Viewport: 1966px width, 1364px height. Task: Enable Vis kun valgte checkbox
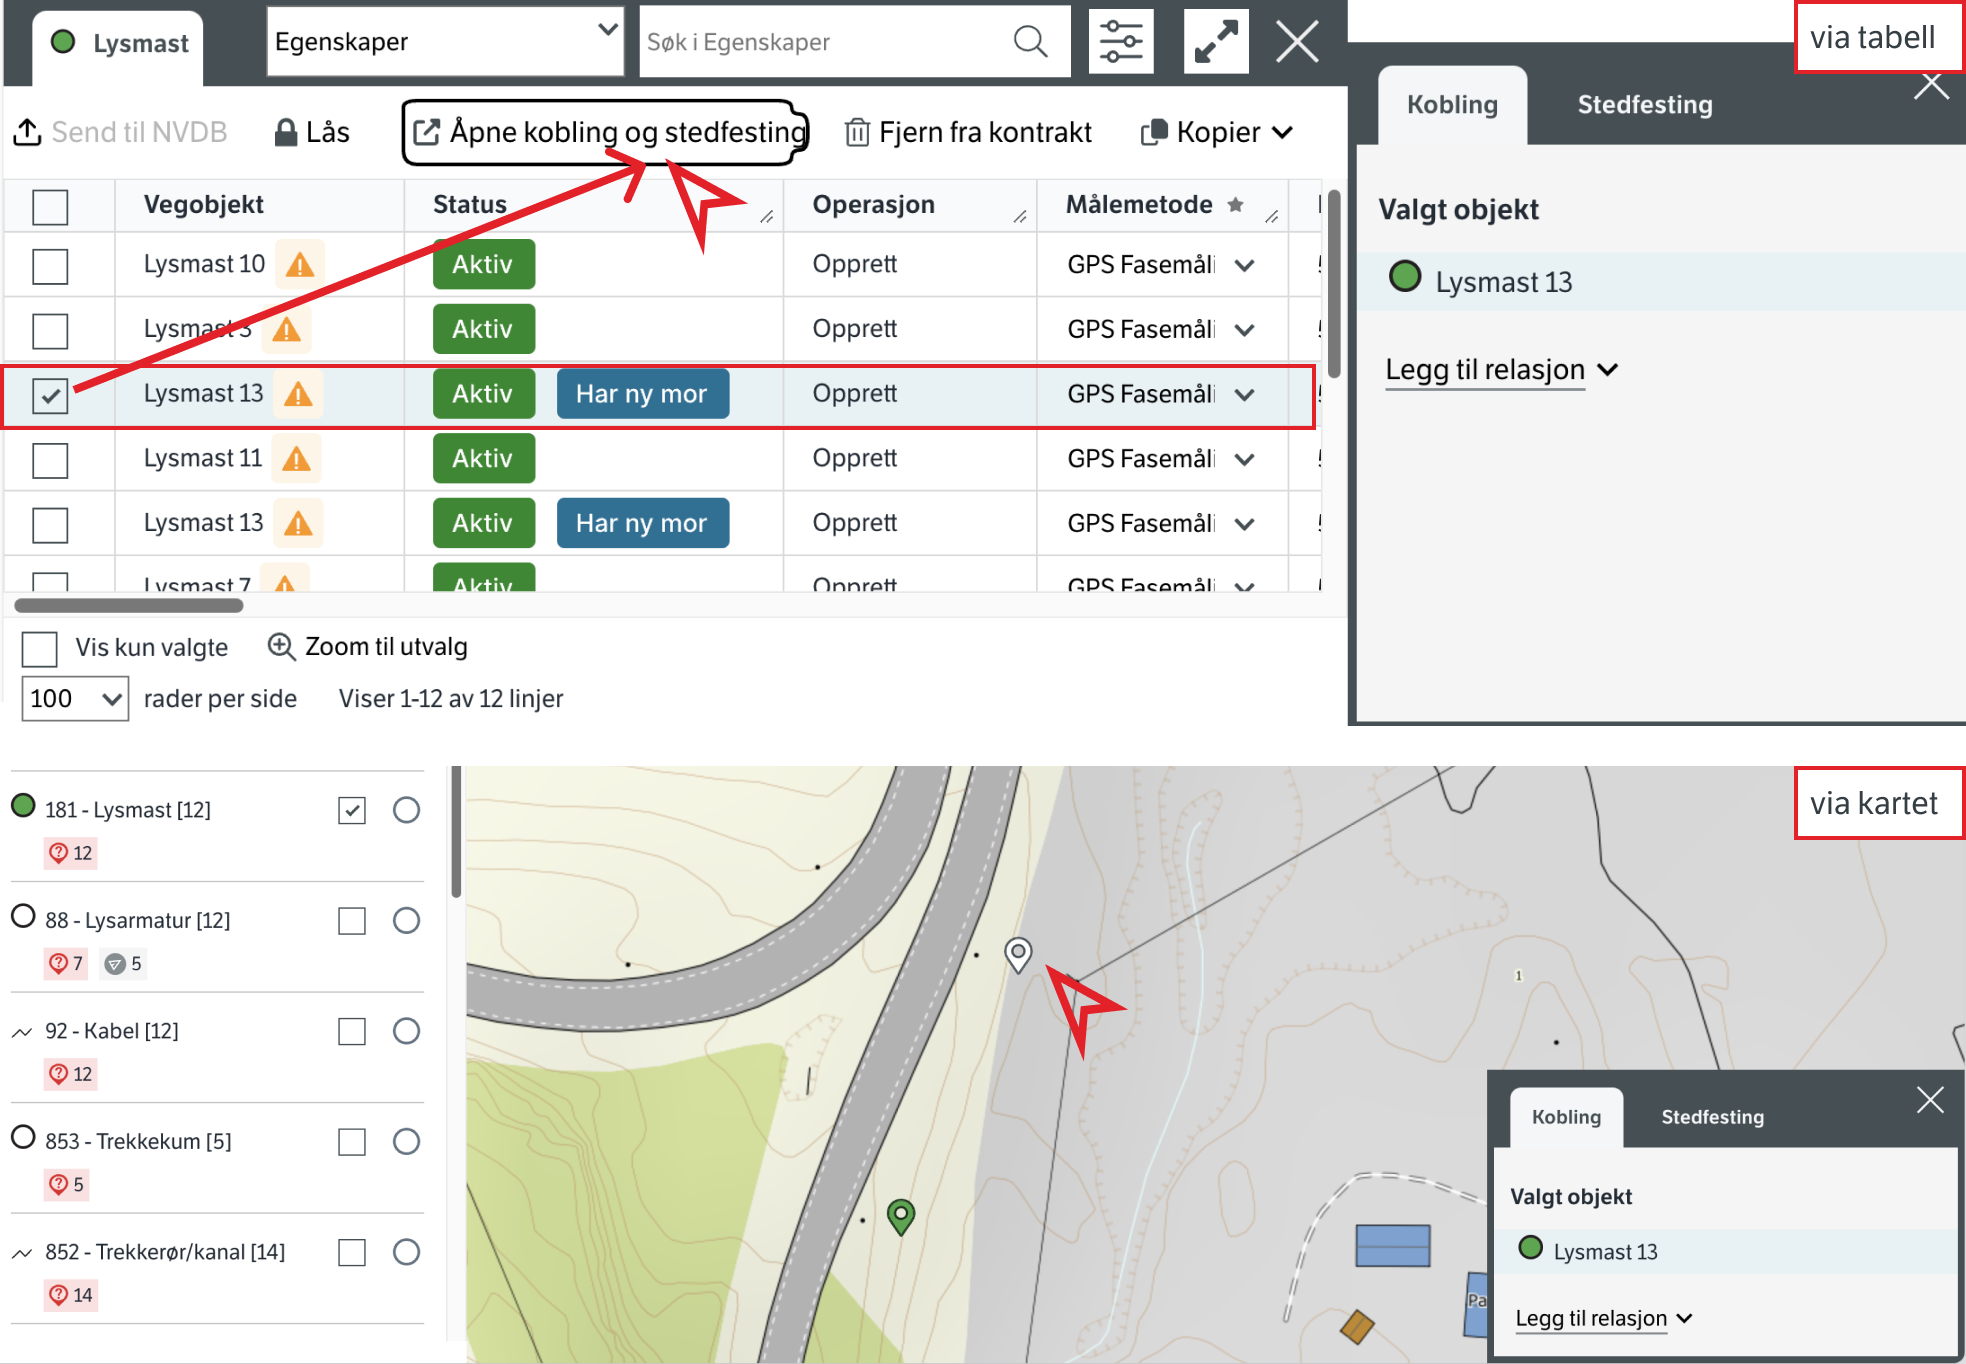click(x=40, y=648)
